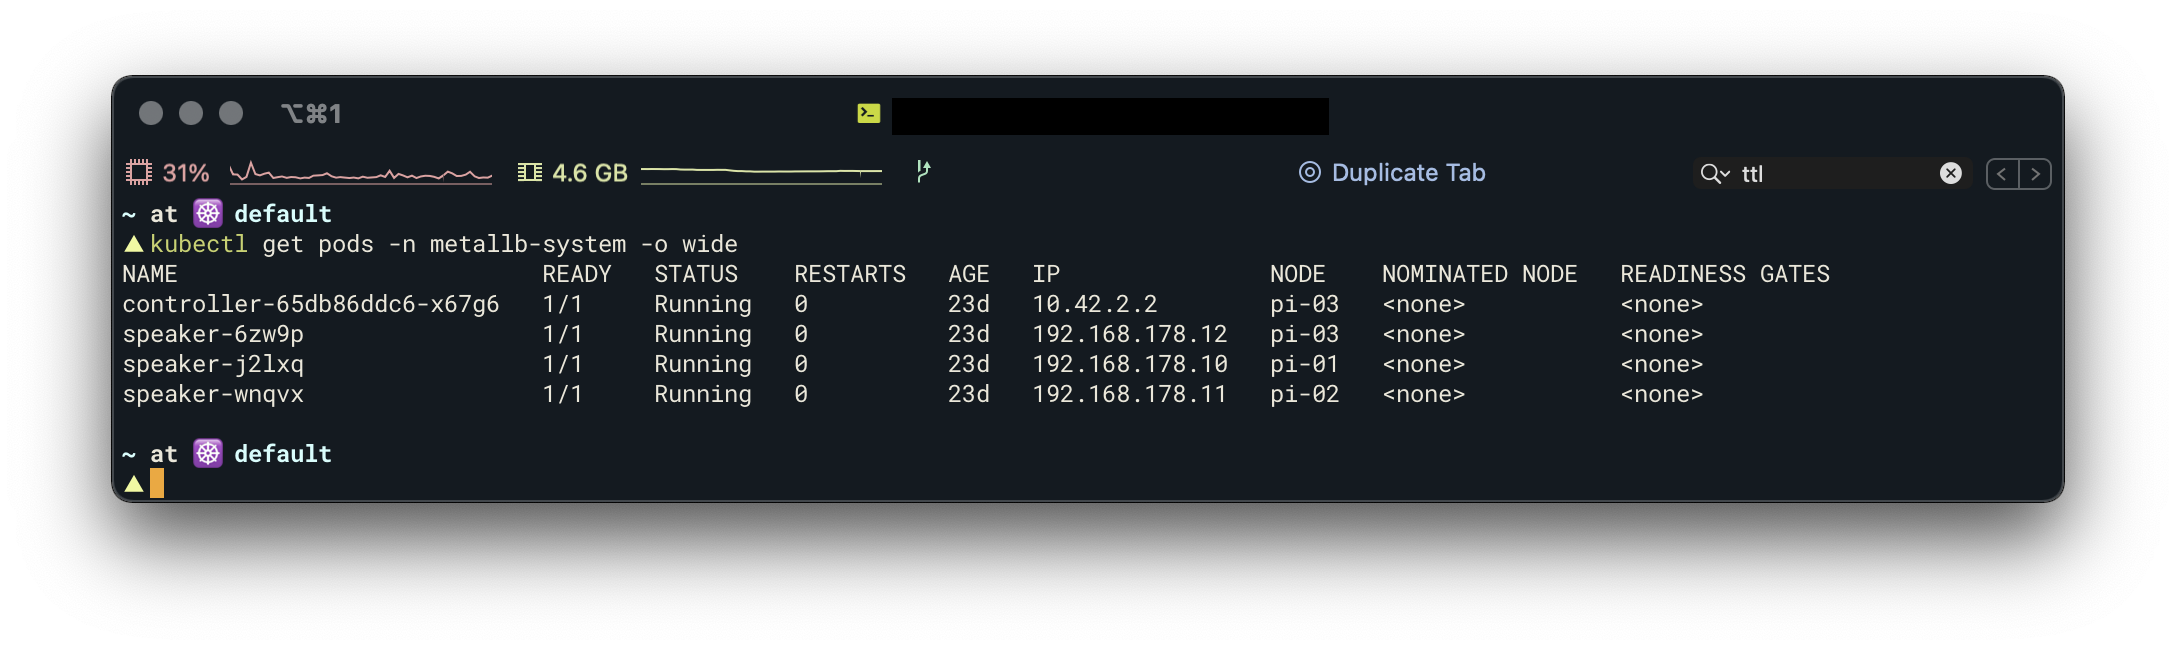Click the NOMINATED NODE column header

pos(1480,274)
